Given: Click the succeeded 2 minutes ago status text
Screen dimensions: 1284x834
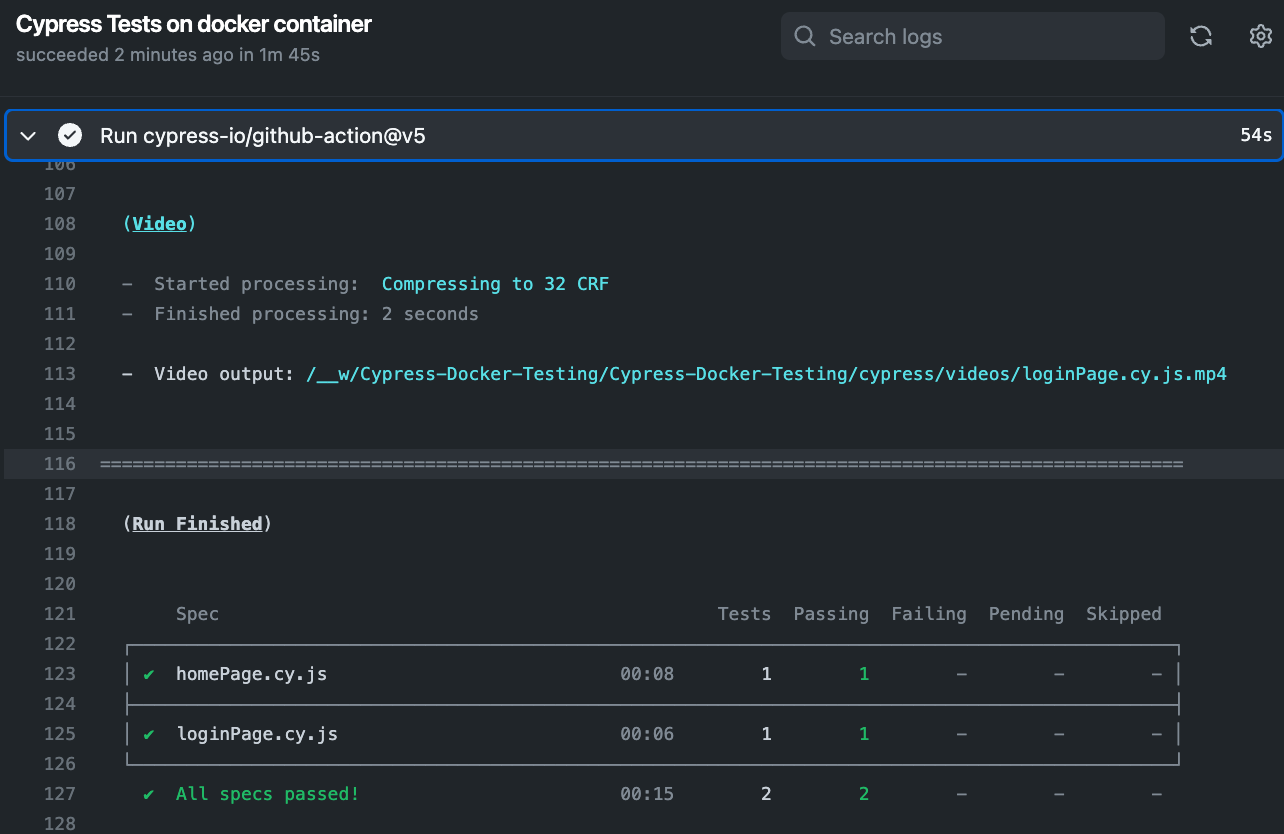Looking at the screenshot, I should [167, 55].
